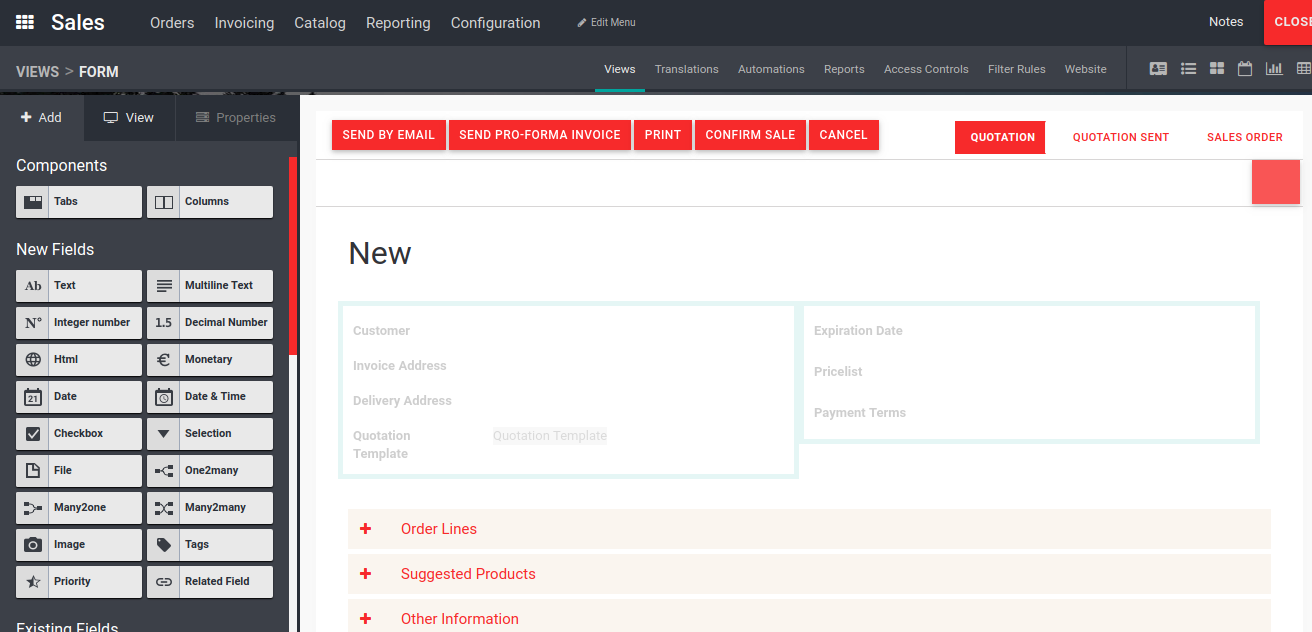Click the CONFIRM SALE button
This screenshot has width=1312, height=632.
[751, 135]
